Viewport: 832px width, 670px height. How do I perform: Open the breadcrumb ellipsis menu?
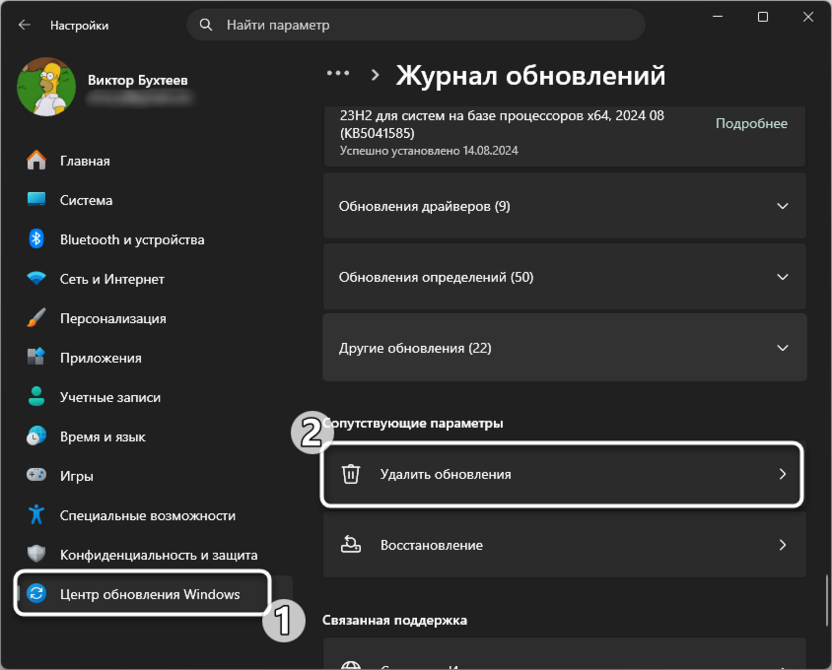pos(337,72)
